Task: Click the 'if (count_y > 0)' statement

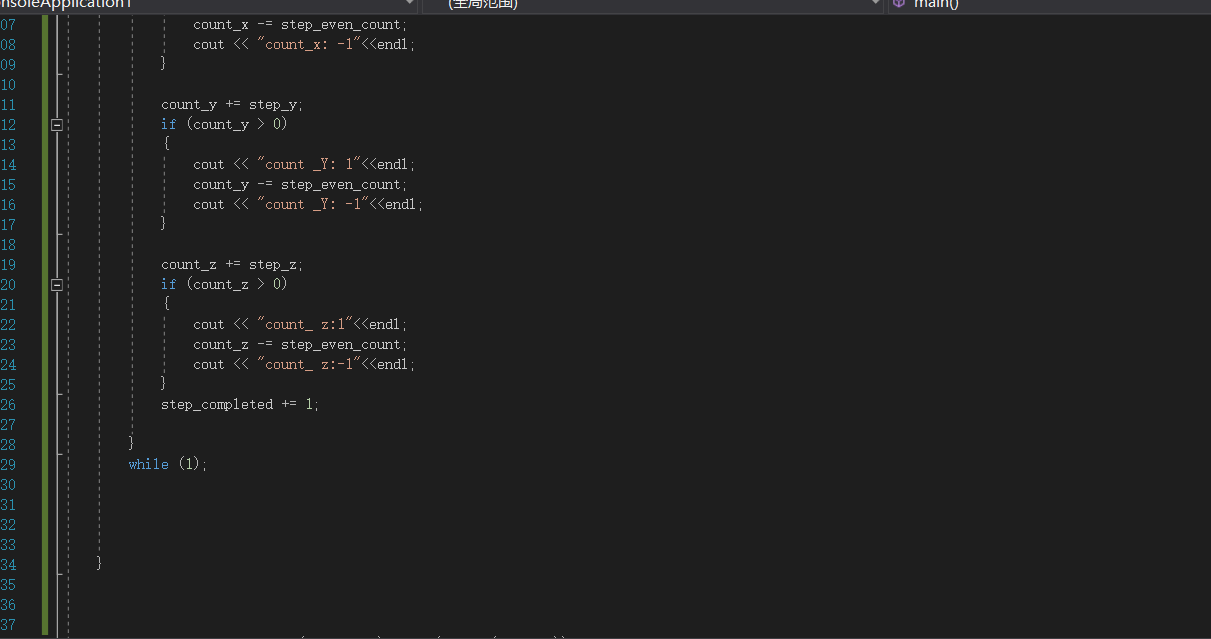Action: tap(224, 124)
